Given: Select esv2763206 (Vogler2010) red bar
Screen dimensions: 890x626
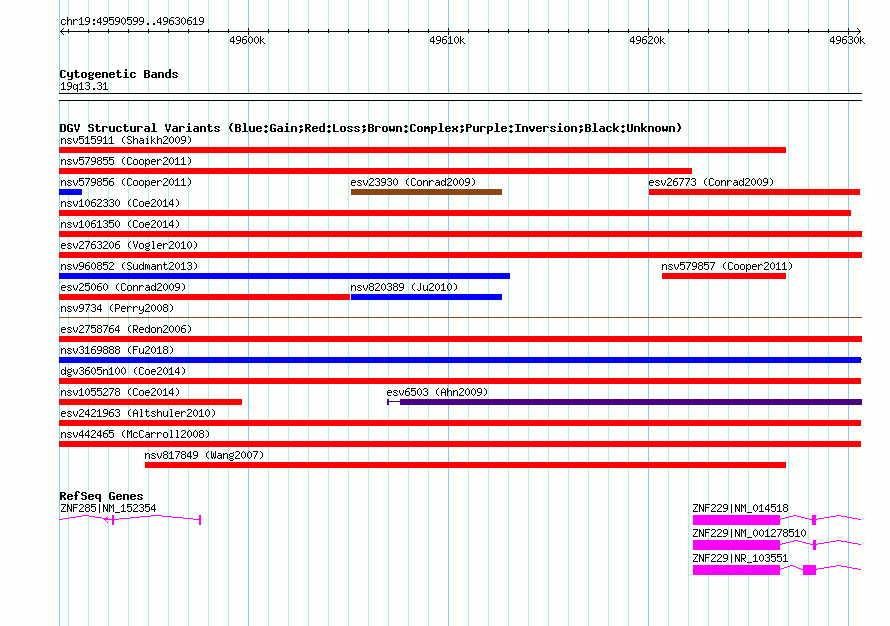Looking at the screenshot, I should click(460, 255).
